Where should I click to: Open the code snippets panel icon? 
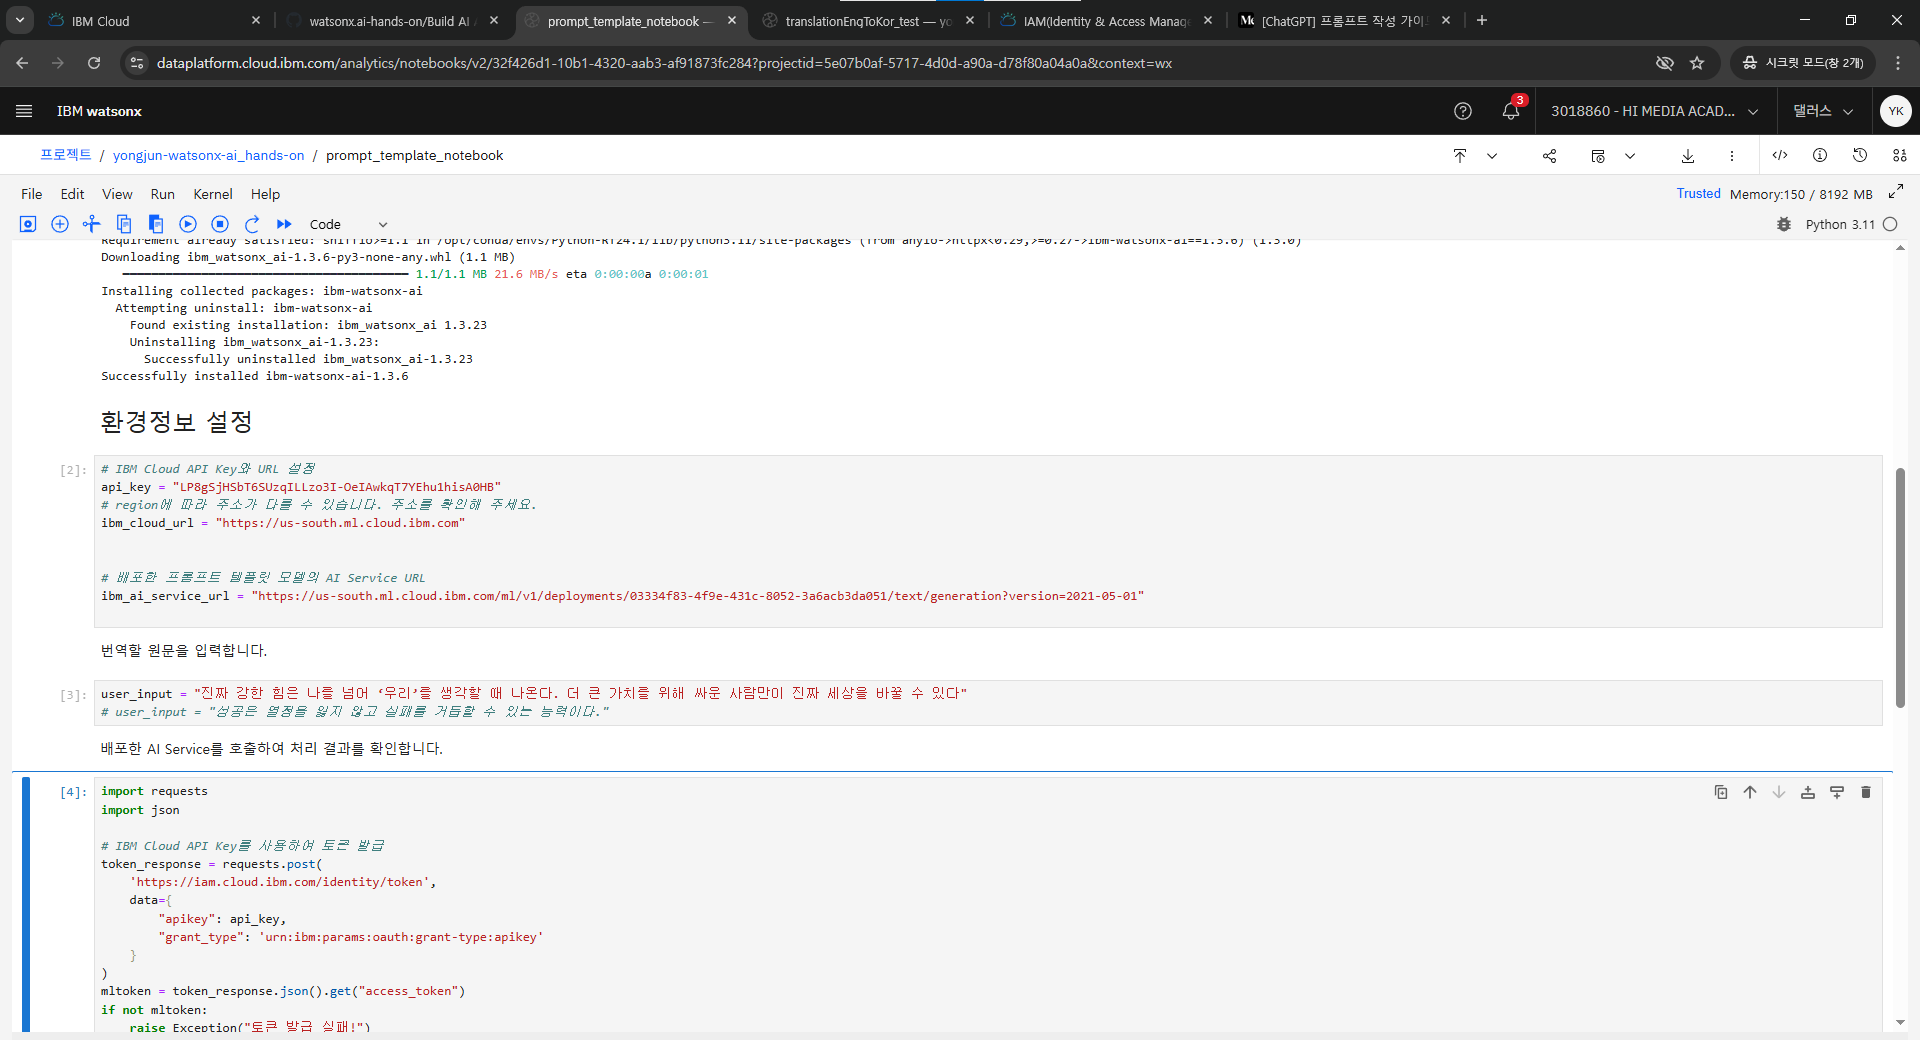pyautogui.click(x=1780, y=155)
